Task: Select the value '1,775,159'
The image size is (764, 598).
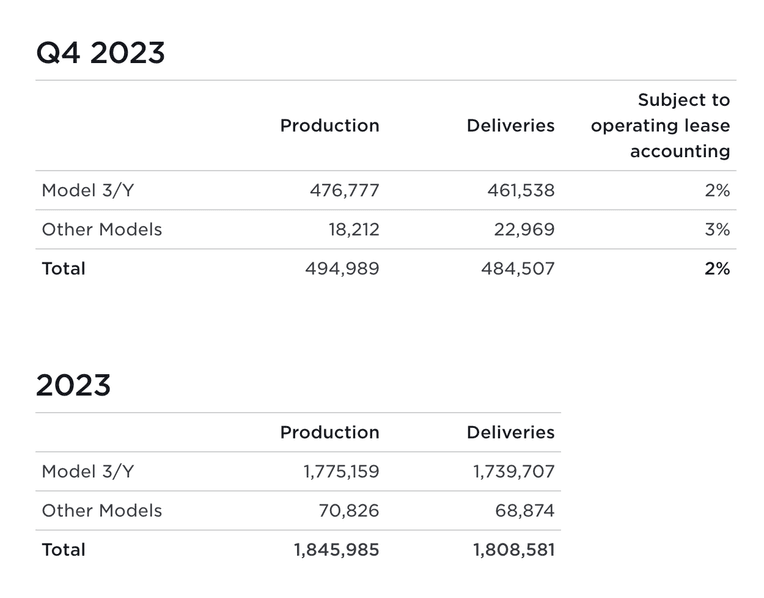Action: 341,472
